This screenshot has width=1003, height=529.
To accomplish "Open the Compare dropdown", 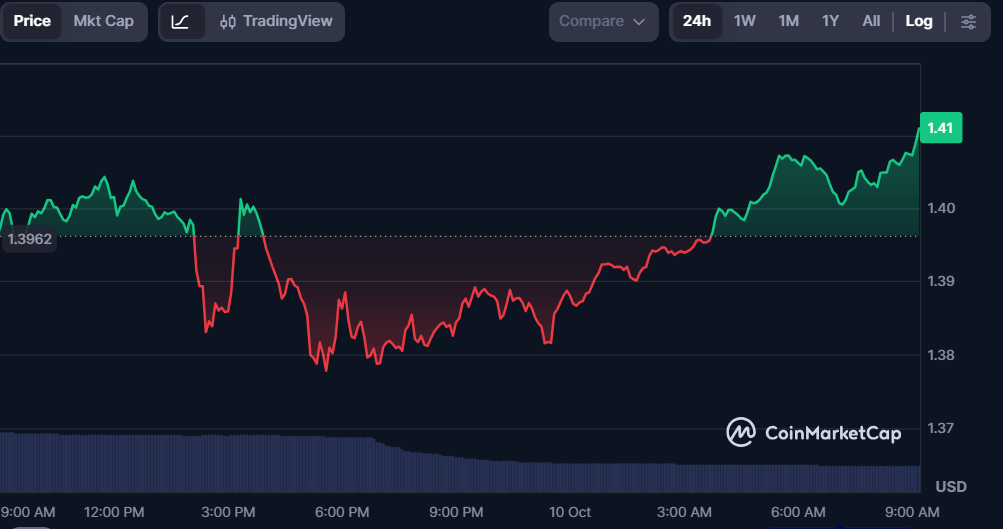I will click(x=603, y=22).
